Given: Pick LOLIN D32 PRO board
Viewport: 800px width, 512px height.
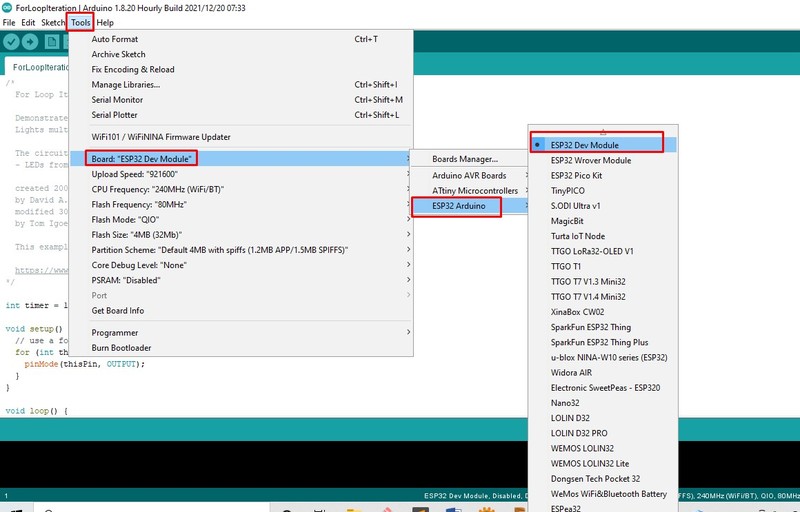Looking at the screenshot, I should (x=603, y=433).
